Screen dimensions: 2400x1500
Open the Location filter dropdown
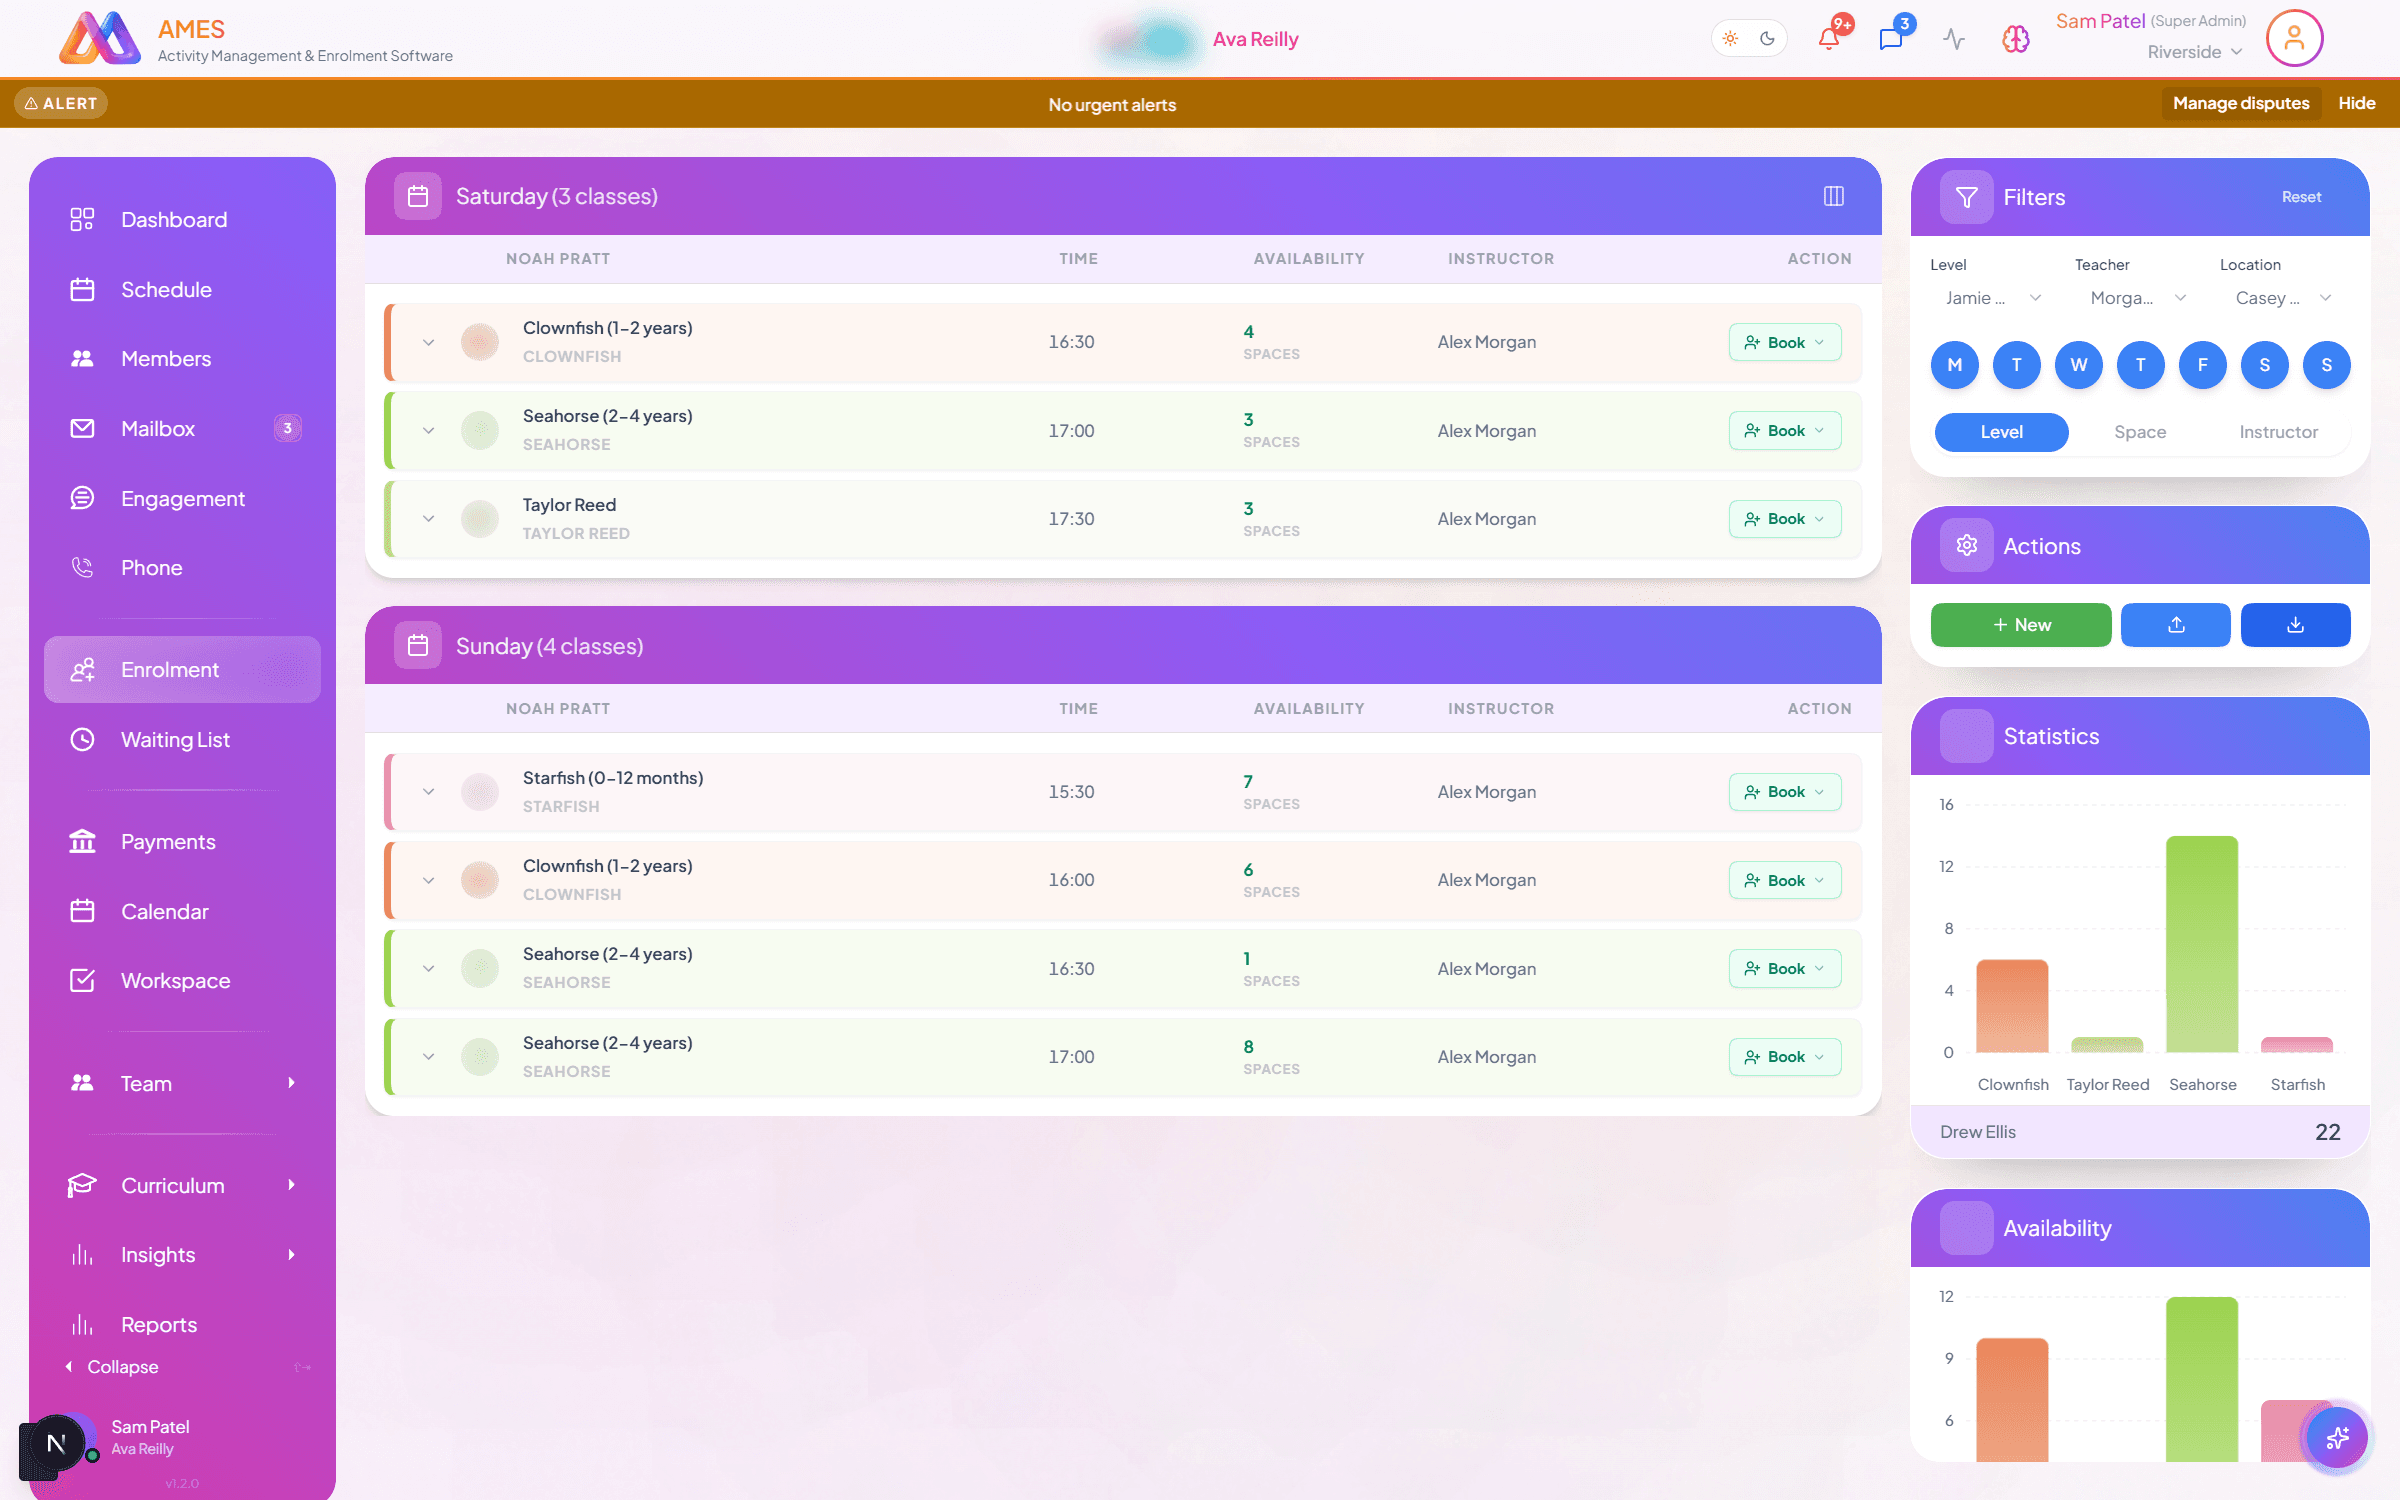coord(2283,298)
